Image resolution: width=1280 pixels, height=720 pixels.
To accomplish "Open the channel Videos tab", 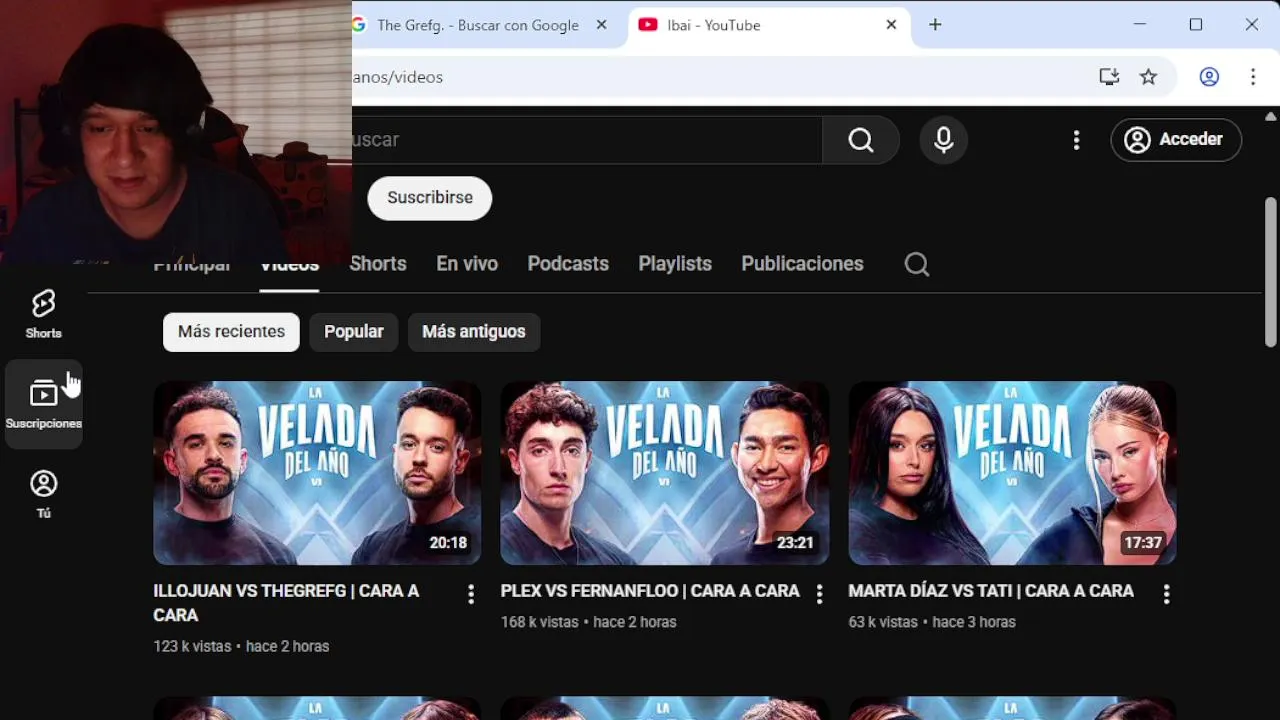I will [289, 264].
